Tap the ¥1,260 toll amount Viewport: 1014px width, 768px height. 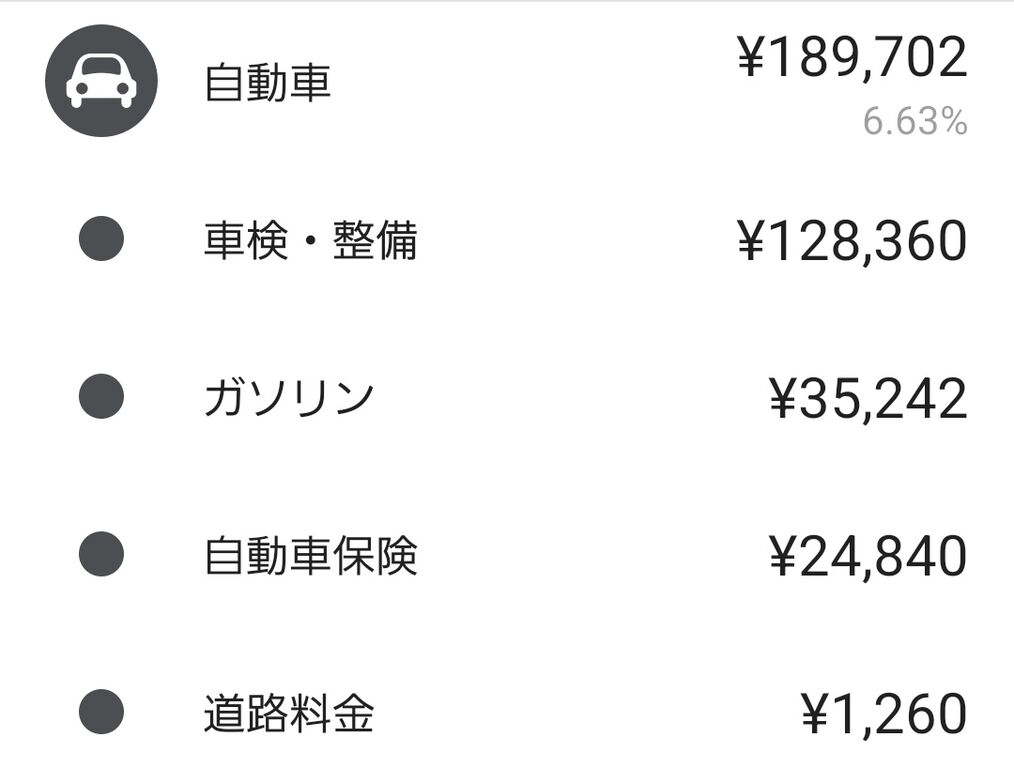pyautogui.click(x=884, y=714)
